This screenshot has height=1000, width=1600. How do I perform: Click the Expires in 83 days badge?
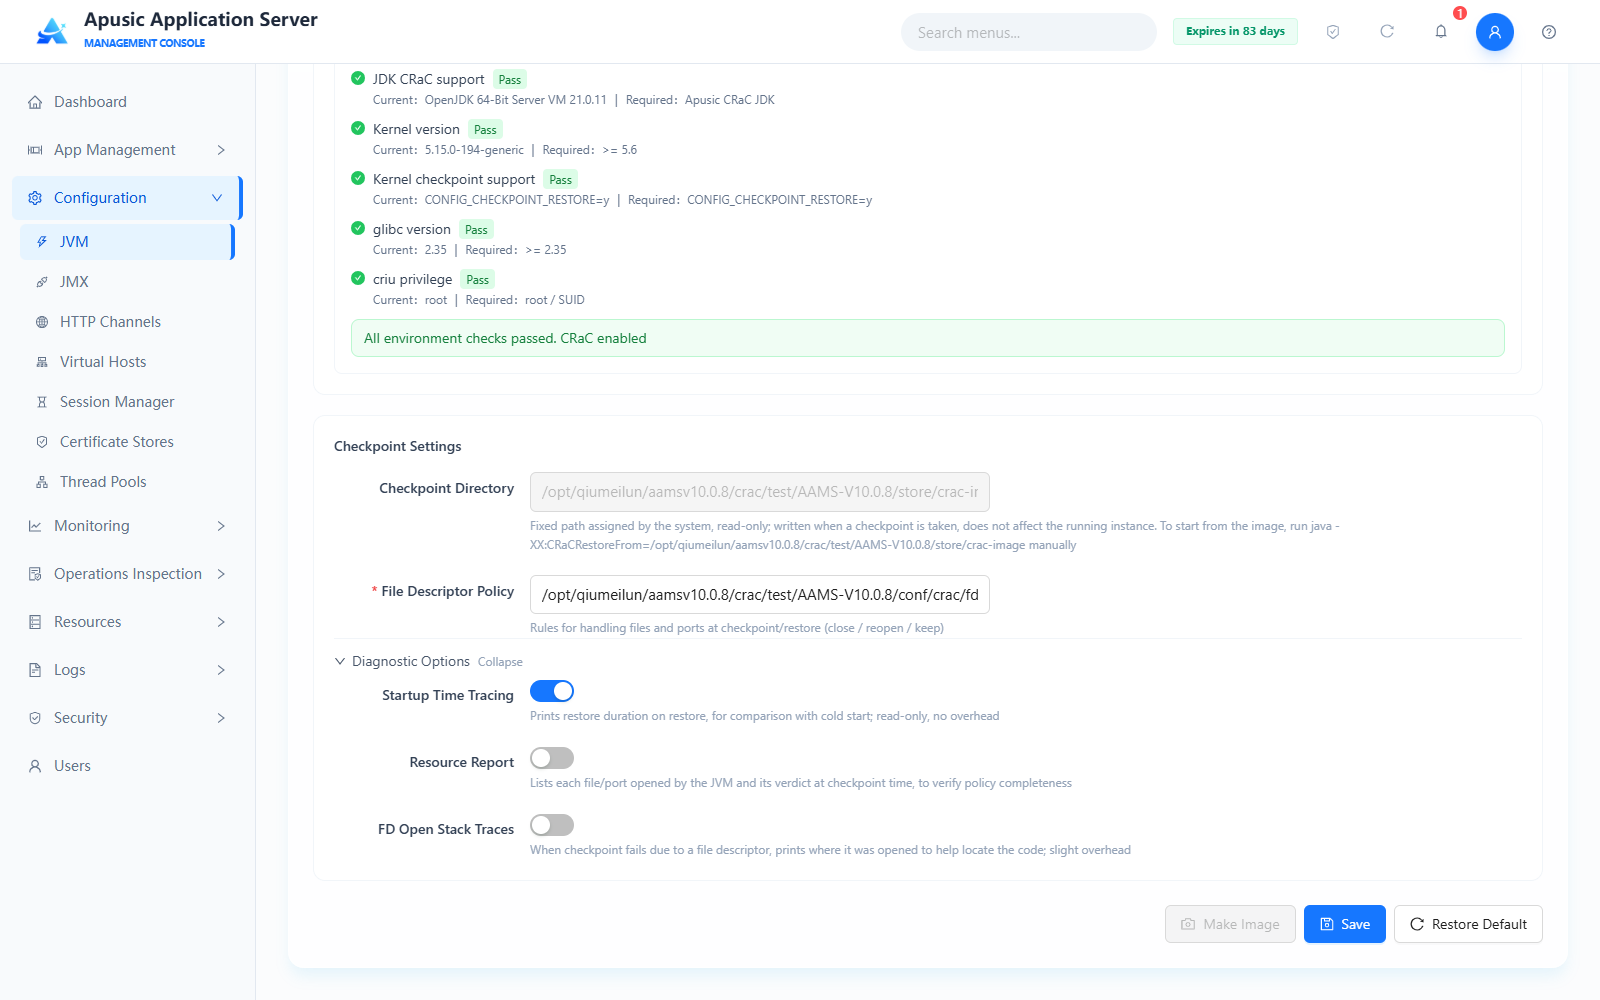tap(1235, 31)
